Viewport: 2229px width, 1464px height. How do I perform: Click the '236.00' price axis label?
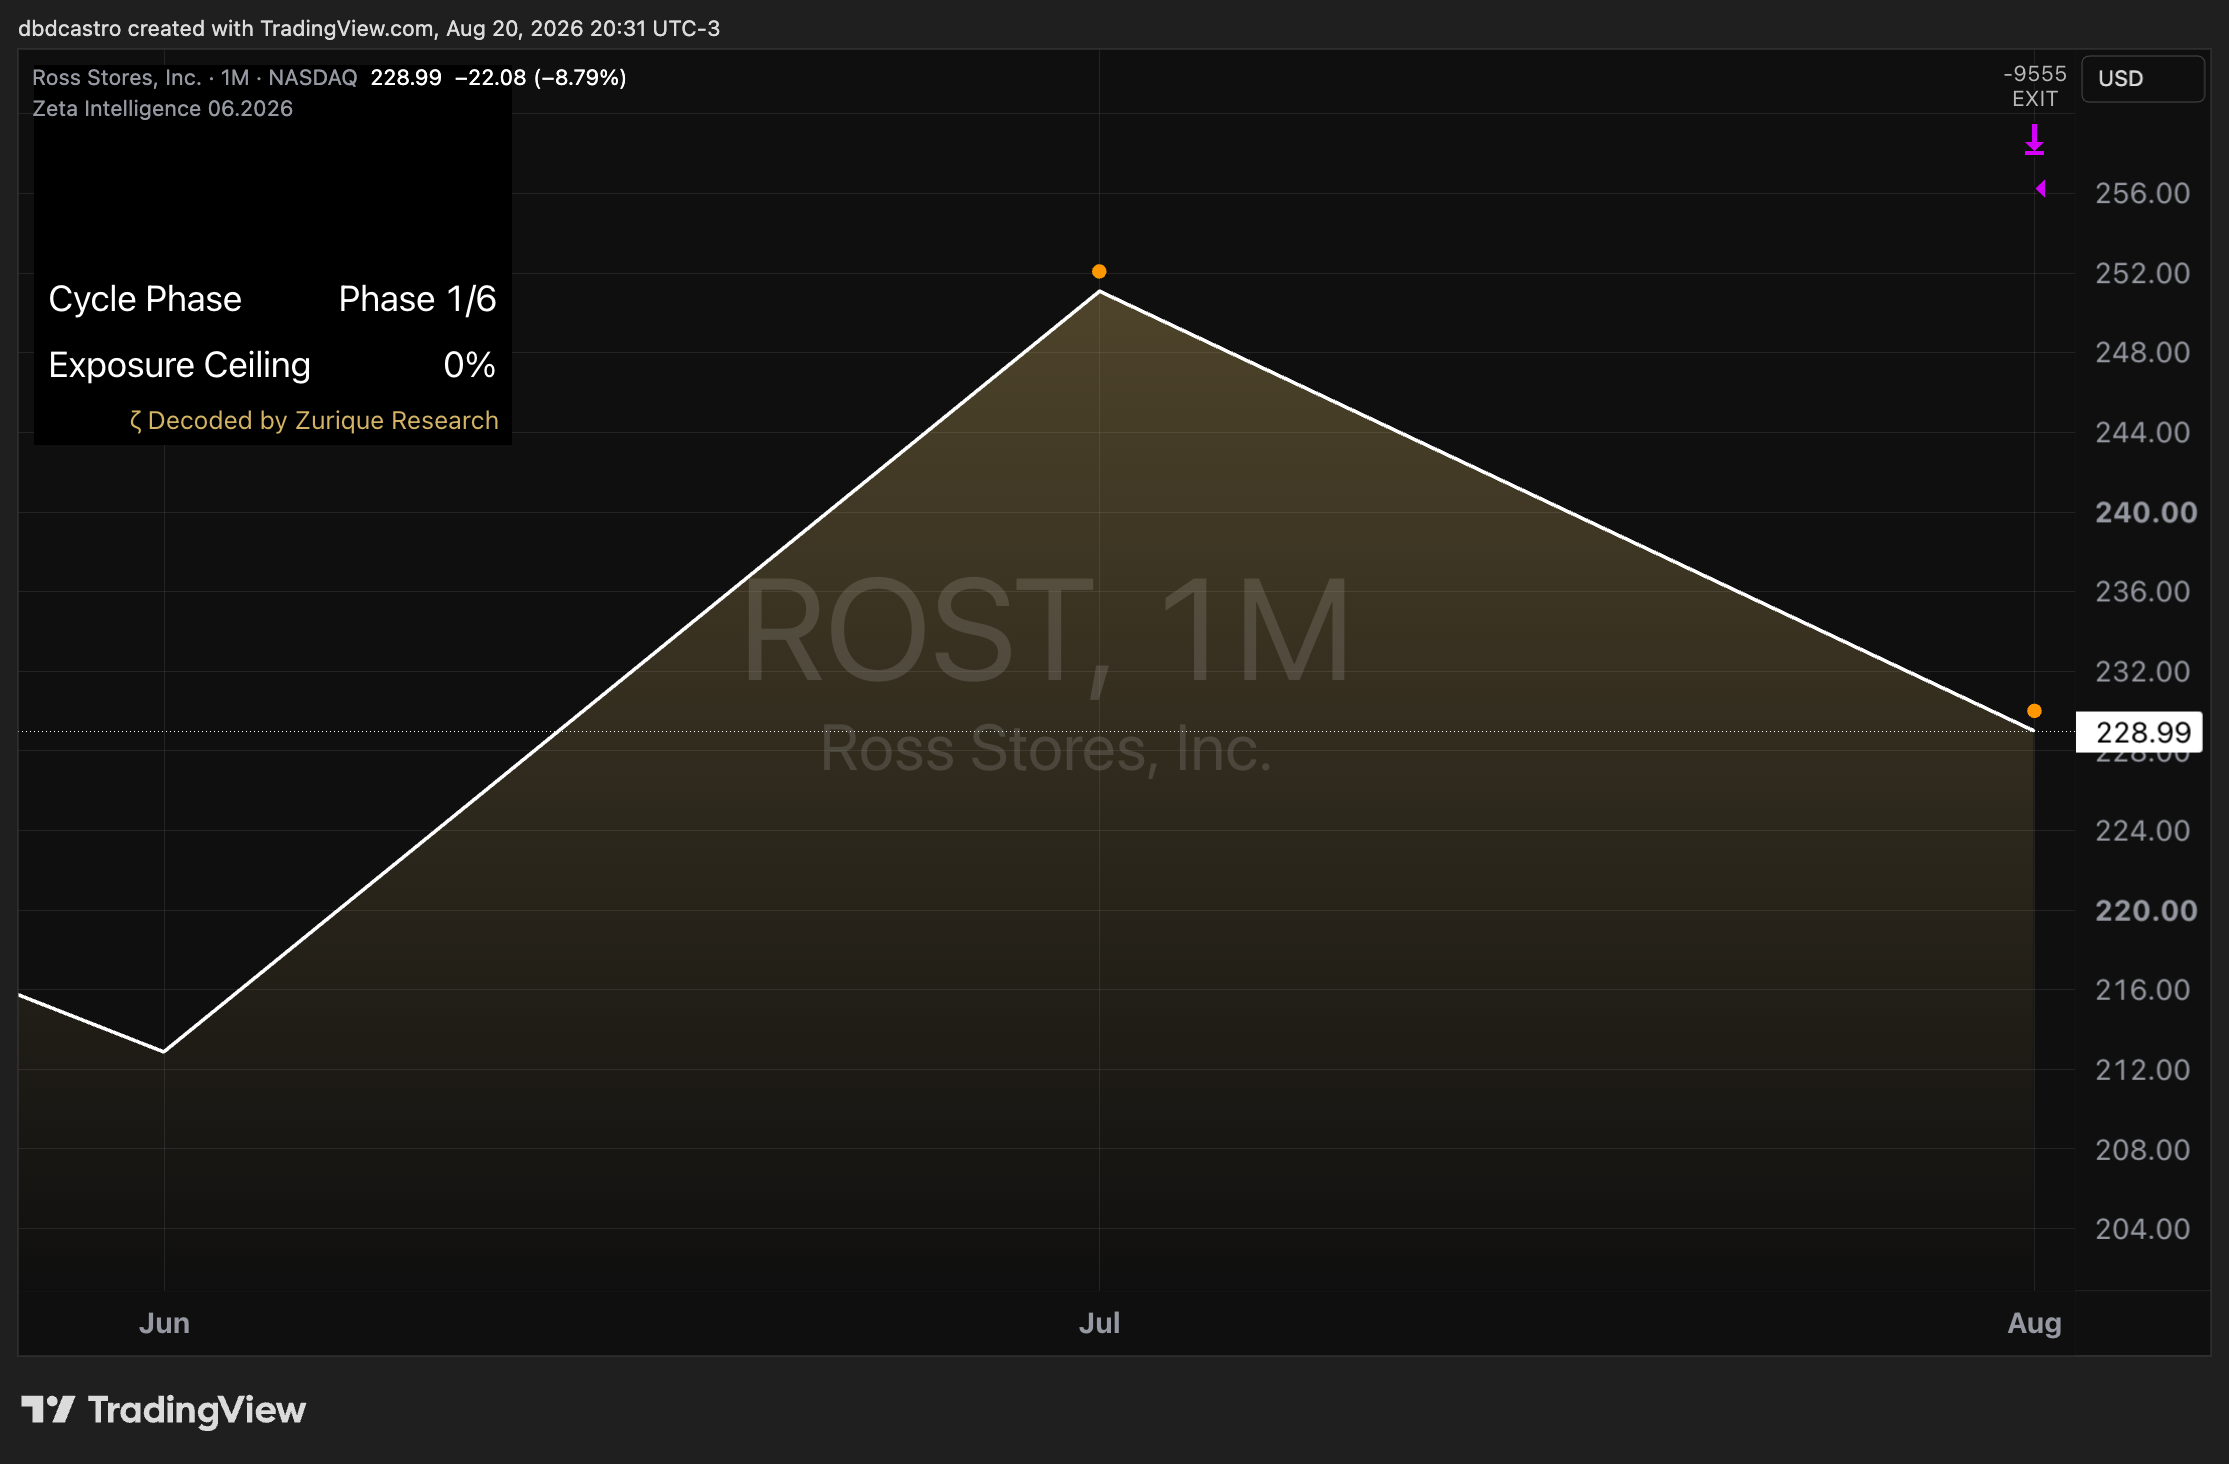2142,591
